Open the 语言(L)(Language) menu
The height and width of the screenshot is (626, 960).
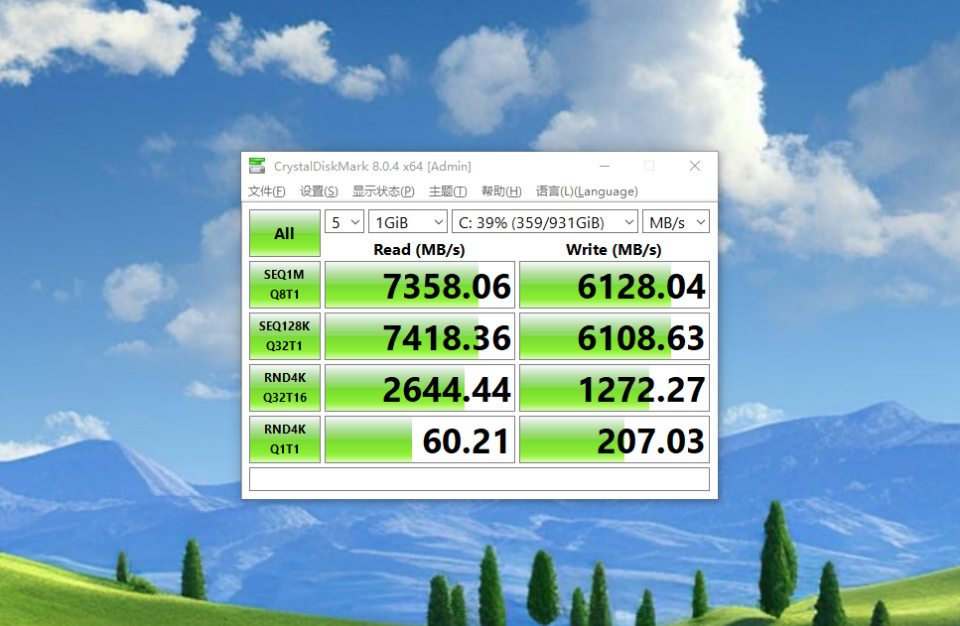point(587,191)
